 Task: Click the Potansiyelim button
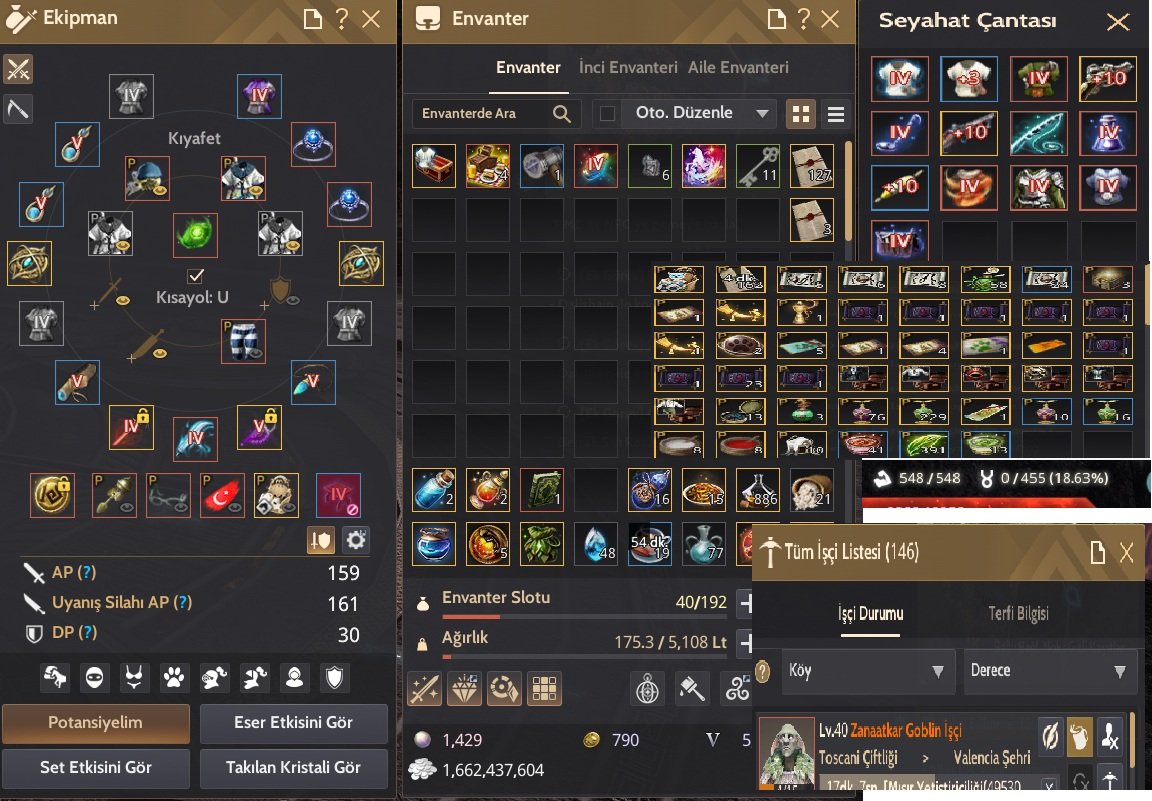click(x=96, y=723)
